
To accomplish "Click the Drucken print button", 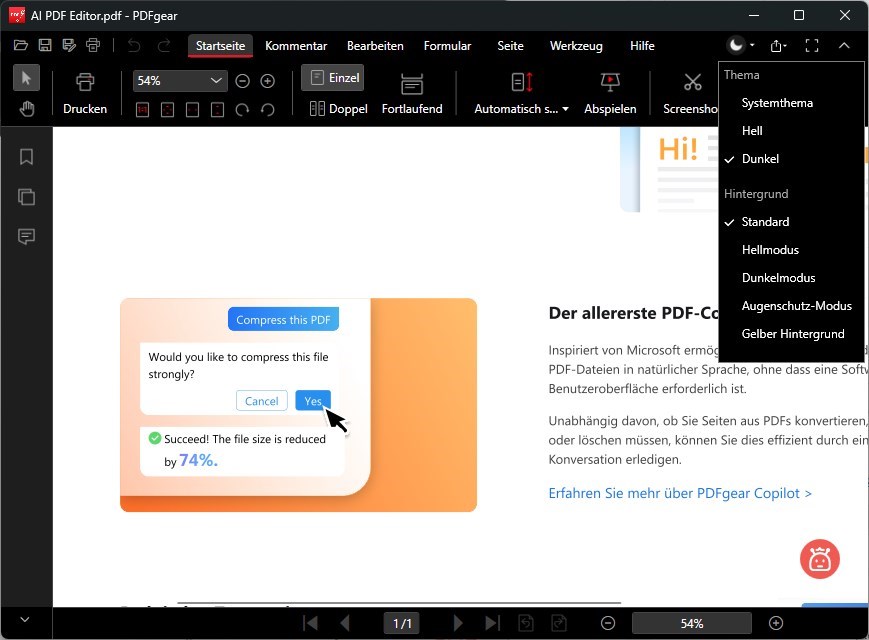I will click(x=85, y=94).
